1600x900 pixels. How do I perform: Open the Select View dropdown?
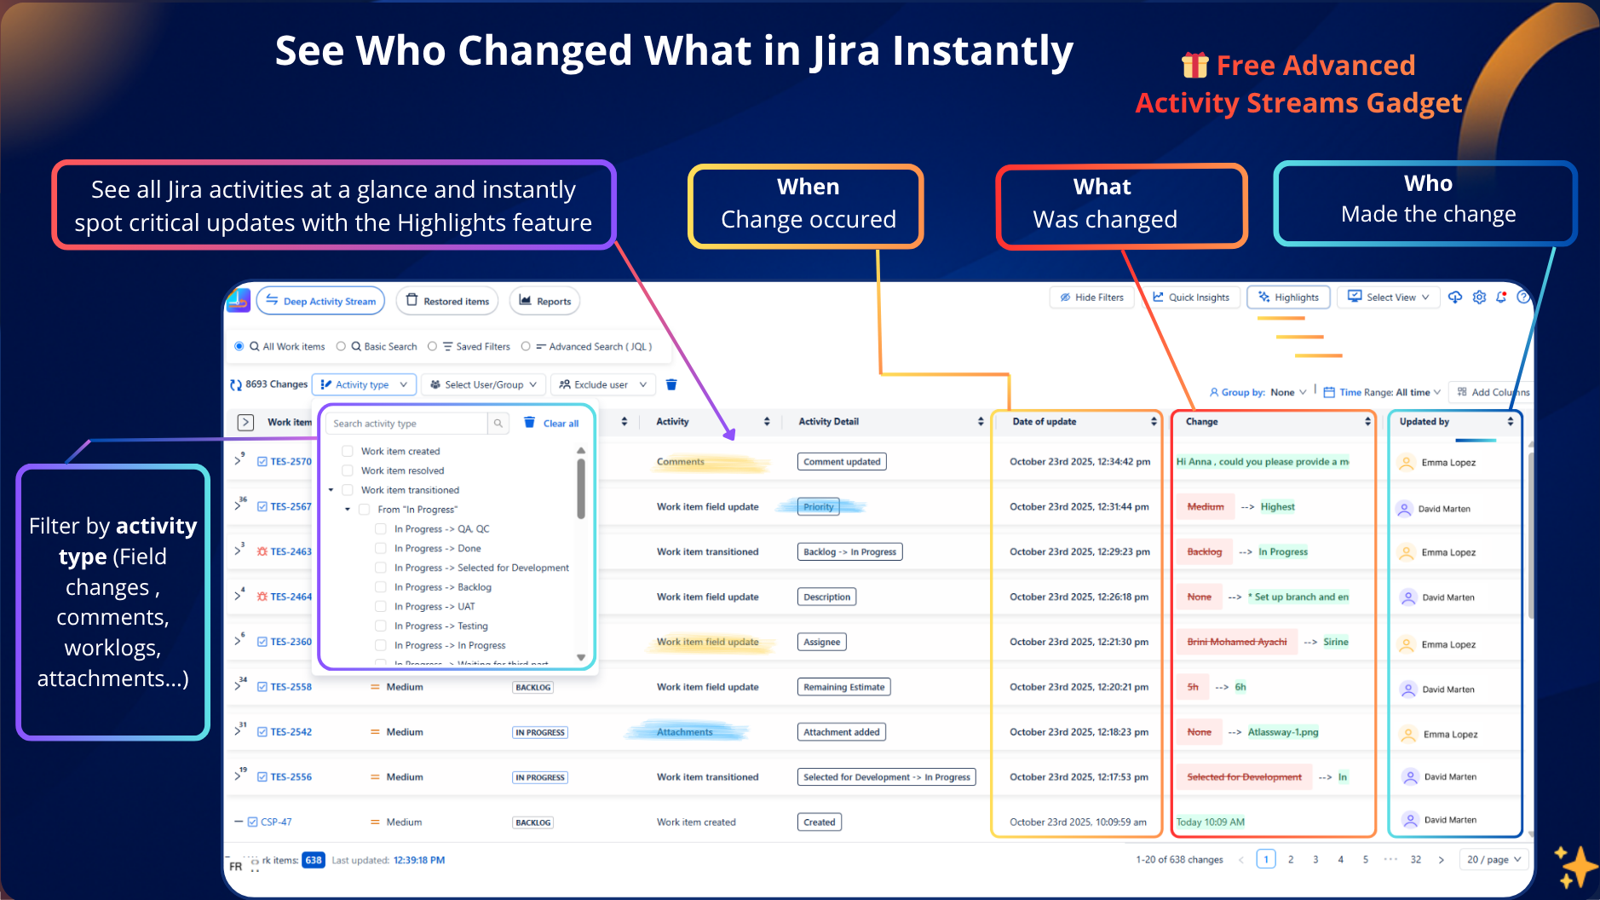[1388, 297]
